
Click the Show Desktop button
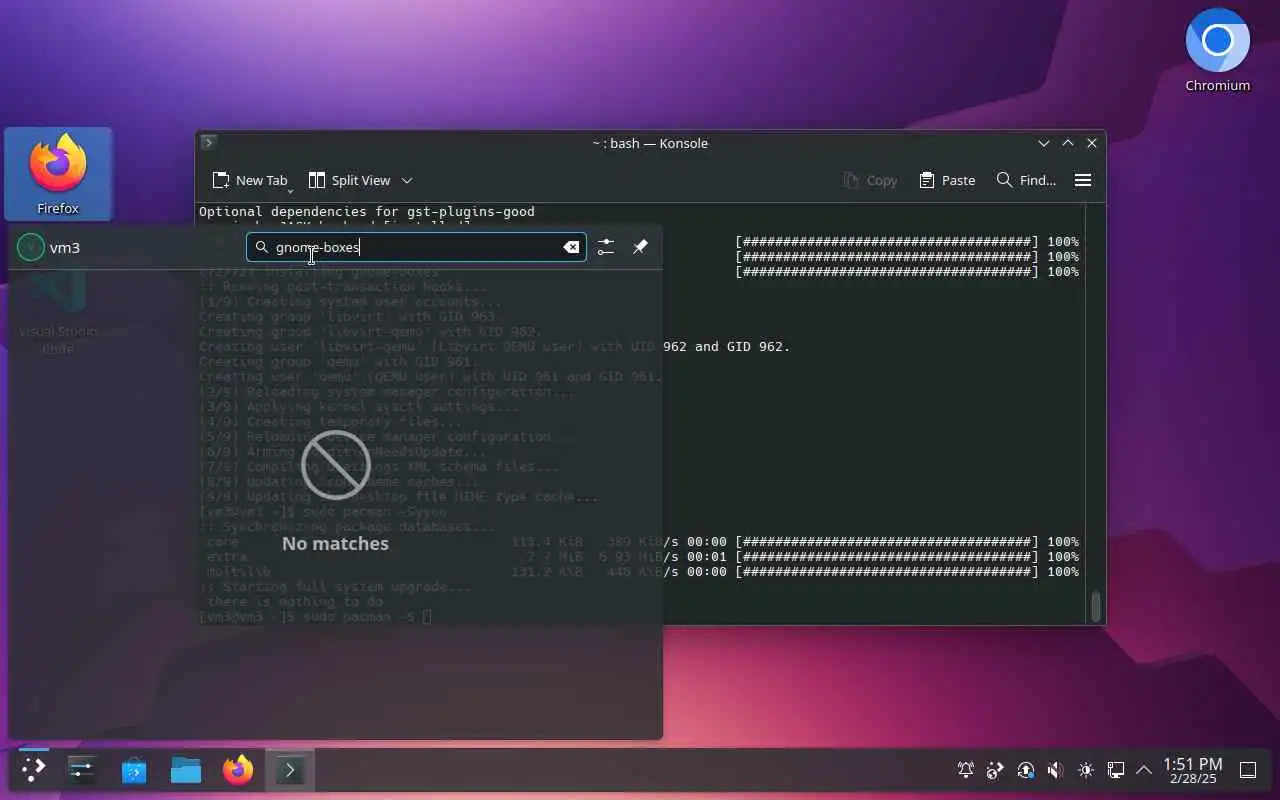click(x=1248, y=770)
